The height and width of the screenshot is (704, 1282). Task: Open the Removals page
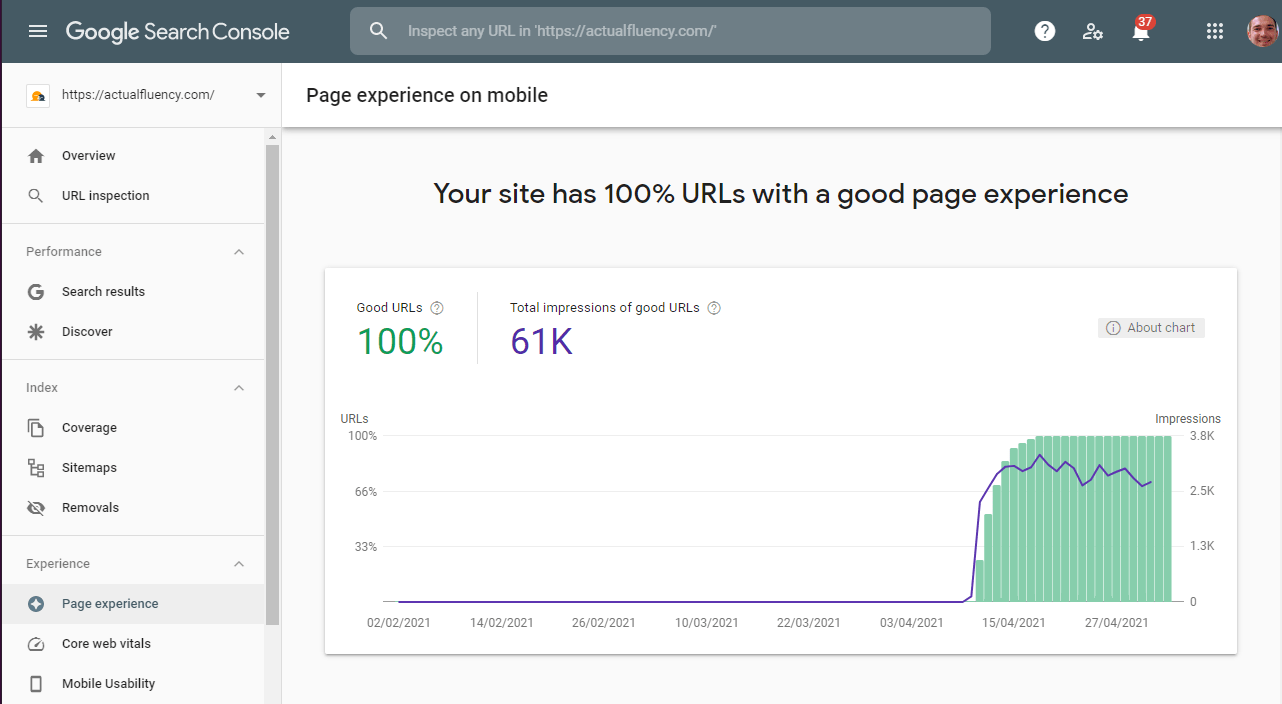pyautogui.click(x=133, y=508)
